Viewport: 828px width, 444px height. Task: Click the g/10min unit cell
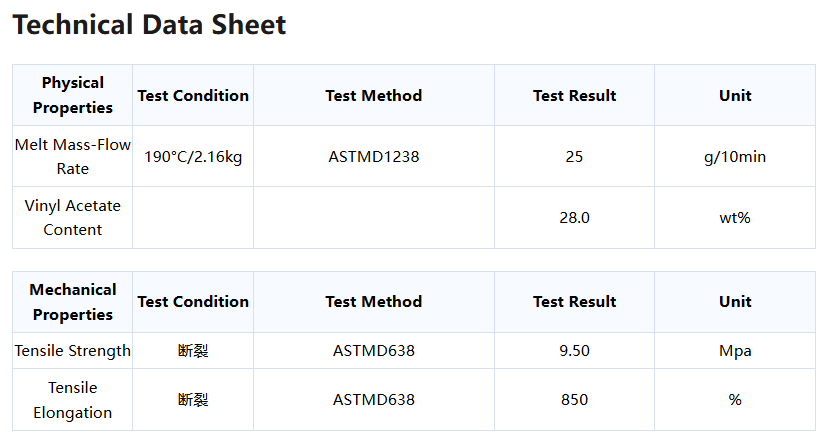(x=735, y=157)
